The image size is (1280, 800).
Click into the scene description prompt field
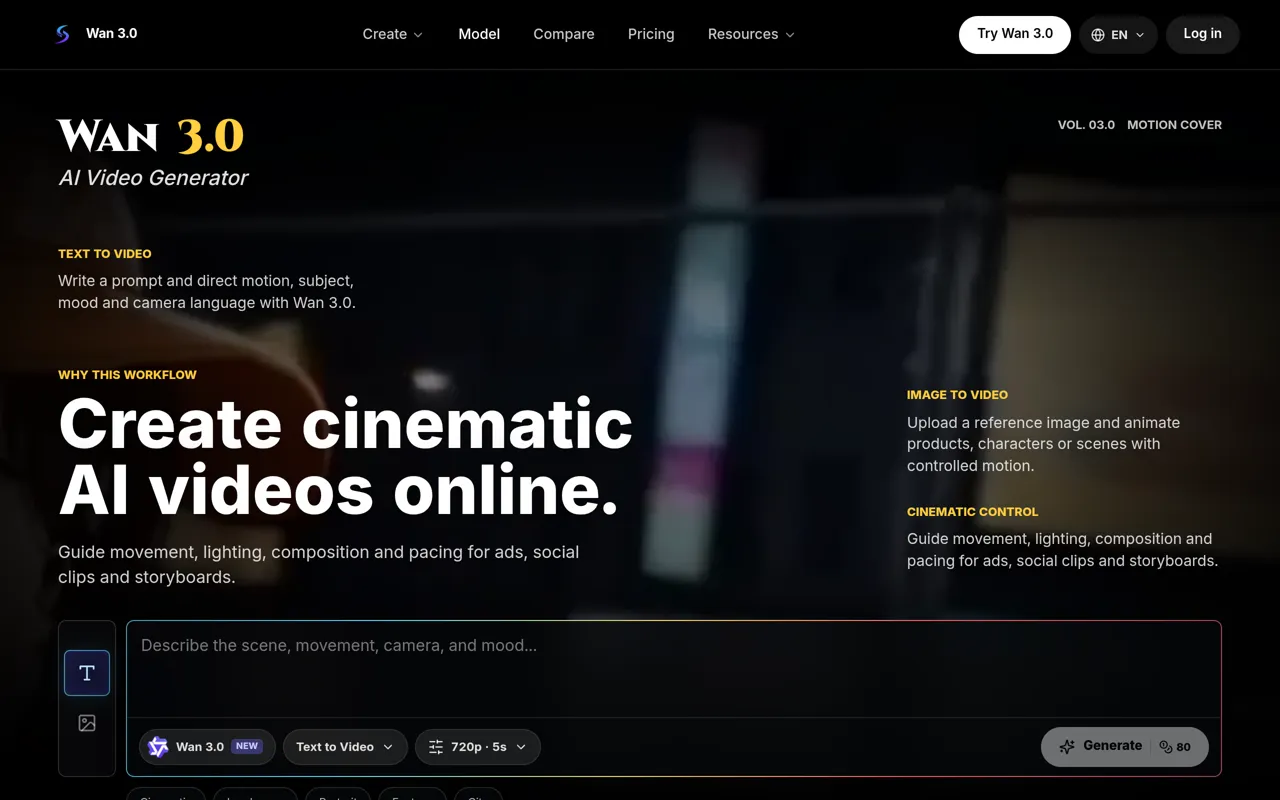coord(674,668)
